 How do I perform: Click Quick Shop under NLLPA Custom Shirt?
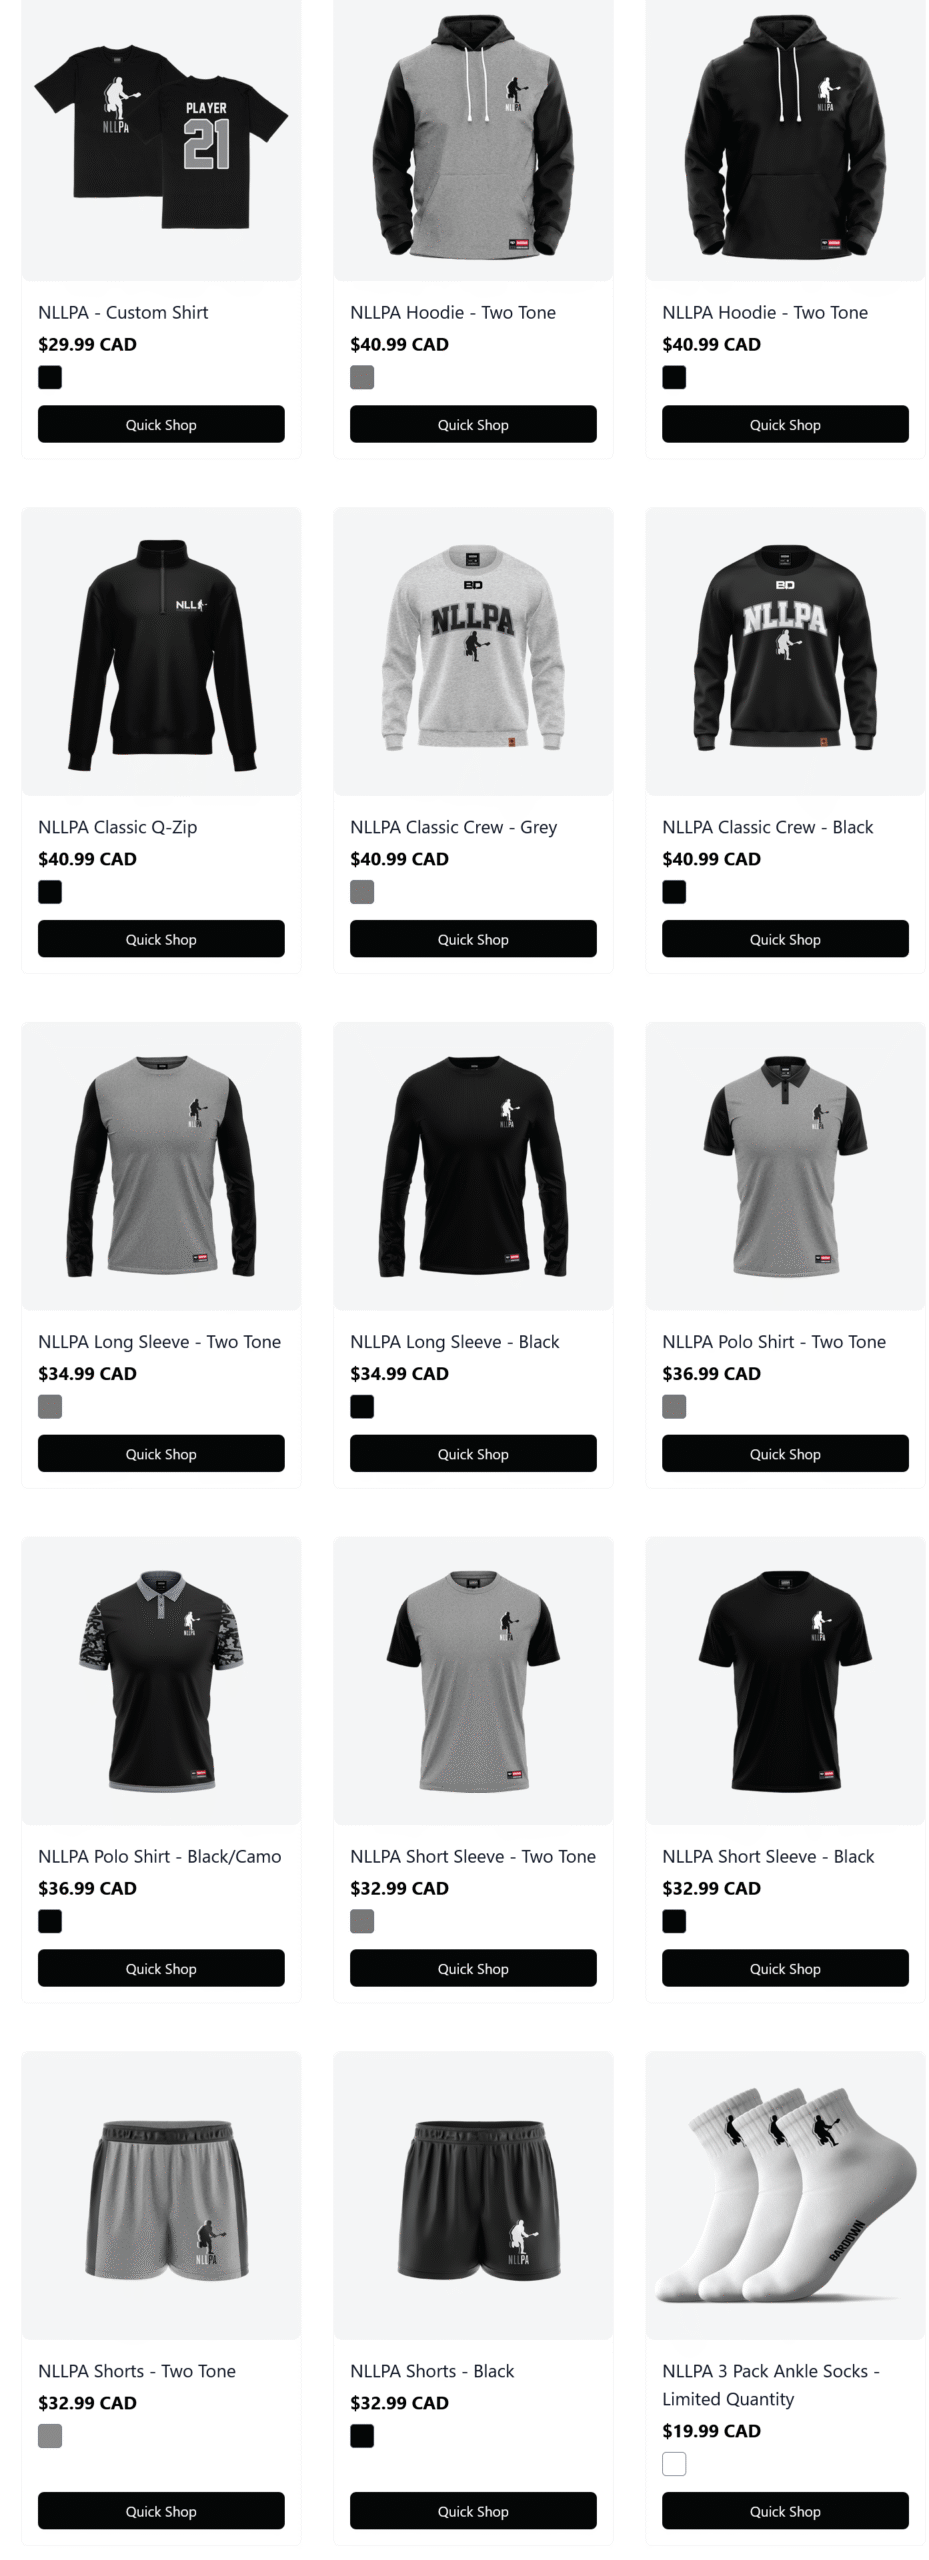(161, 424)
